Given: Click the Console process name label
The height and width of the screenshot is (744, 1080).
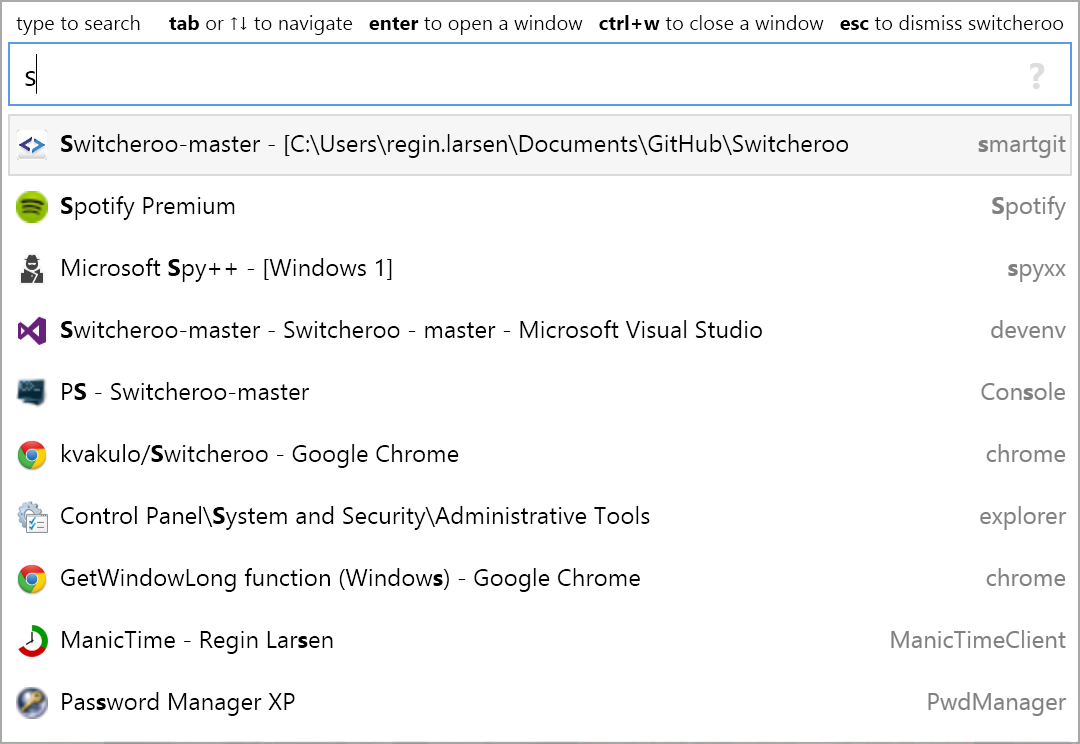Looking at the screenshot, I should click(x=1023, y=393).
